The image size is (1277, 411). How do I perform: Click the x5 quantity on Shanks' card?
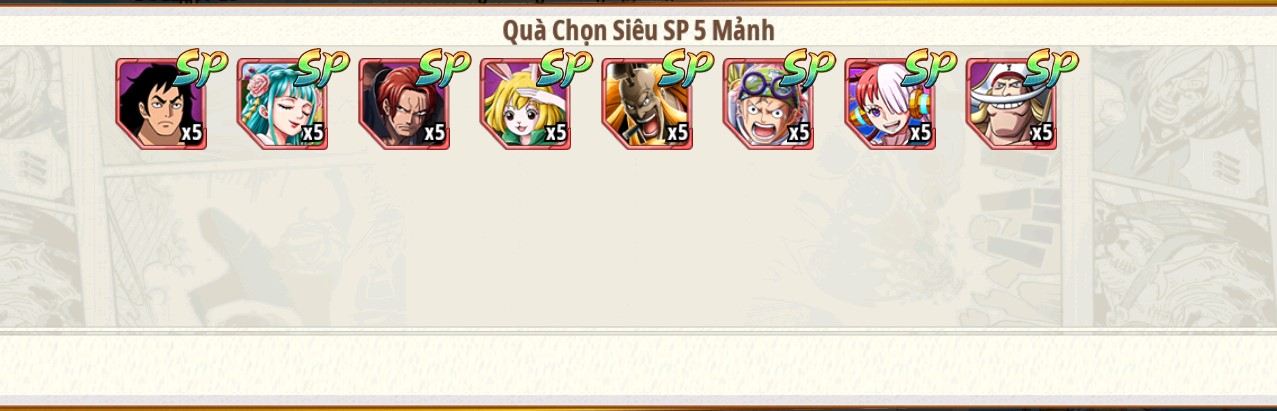[x=435, y=133]
